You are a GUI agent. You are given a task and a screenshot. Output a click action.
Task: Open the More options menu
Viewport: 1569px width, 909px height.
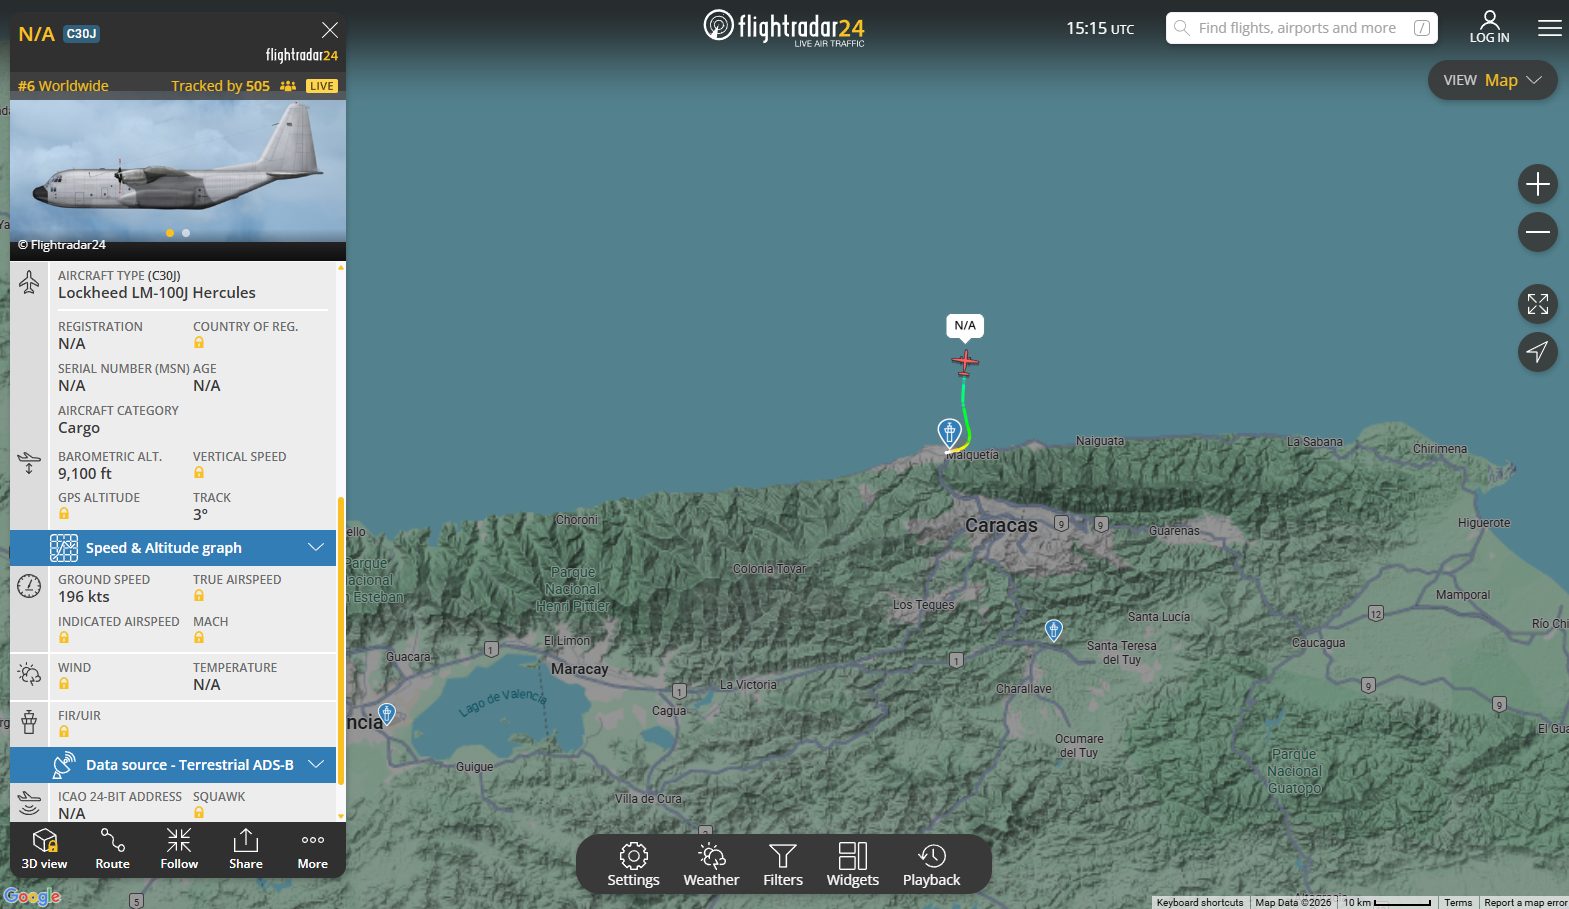[x=312, y=849]
